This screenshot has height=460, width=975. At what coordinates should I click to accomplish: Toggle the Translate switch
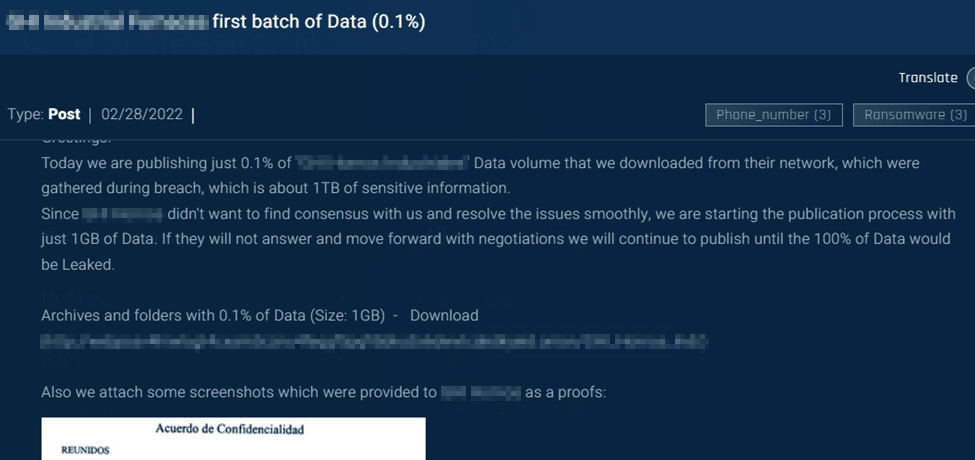point(969,78)
